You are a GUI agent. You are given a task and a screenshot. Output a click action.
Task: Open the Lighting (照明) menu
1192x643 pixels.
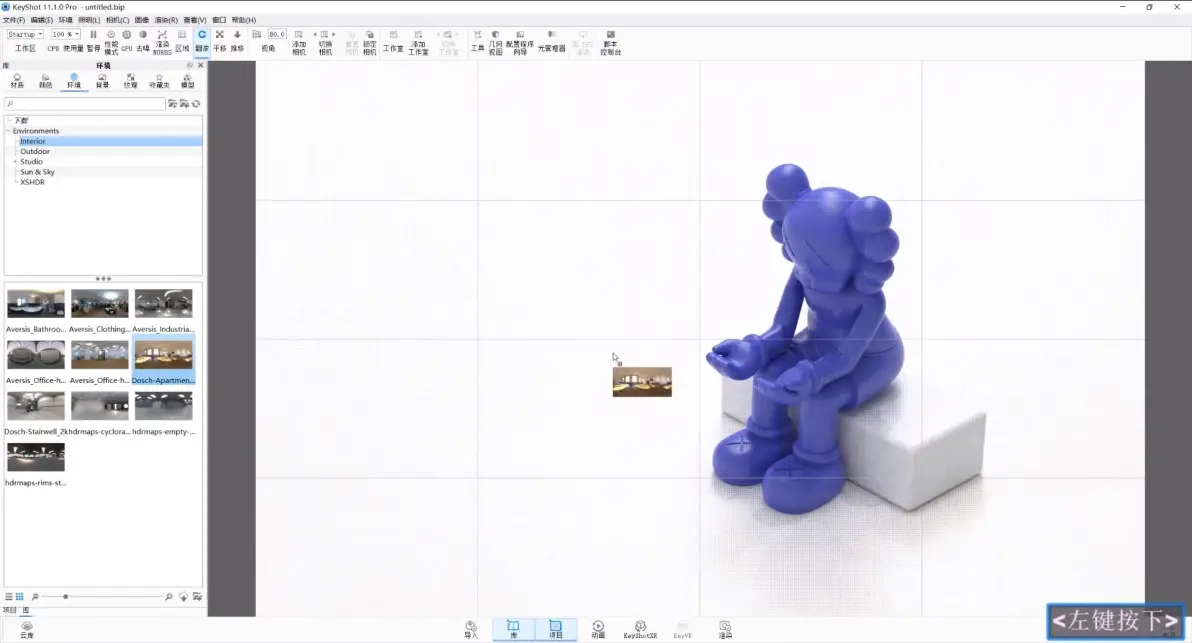pos(89,20)
